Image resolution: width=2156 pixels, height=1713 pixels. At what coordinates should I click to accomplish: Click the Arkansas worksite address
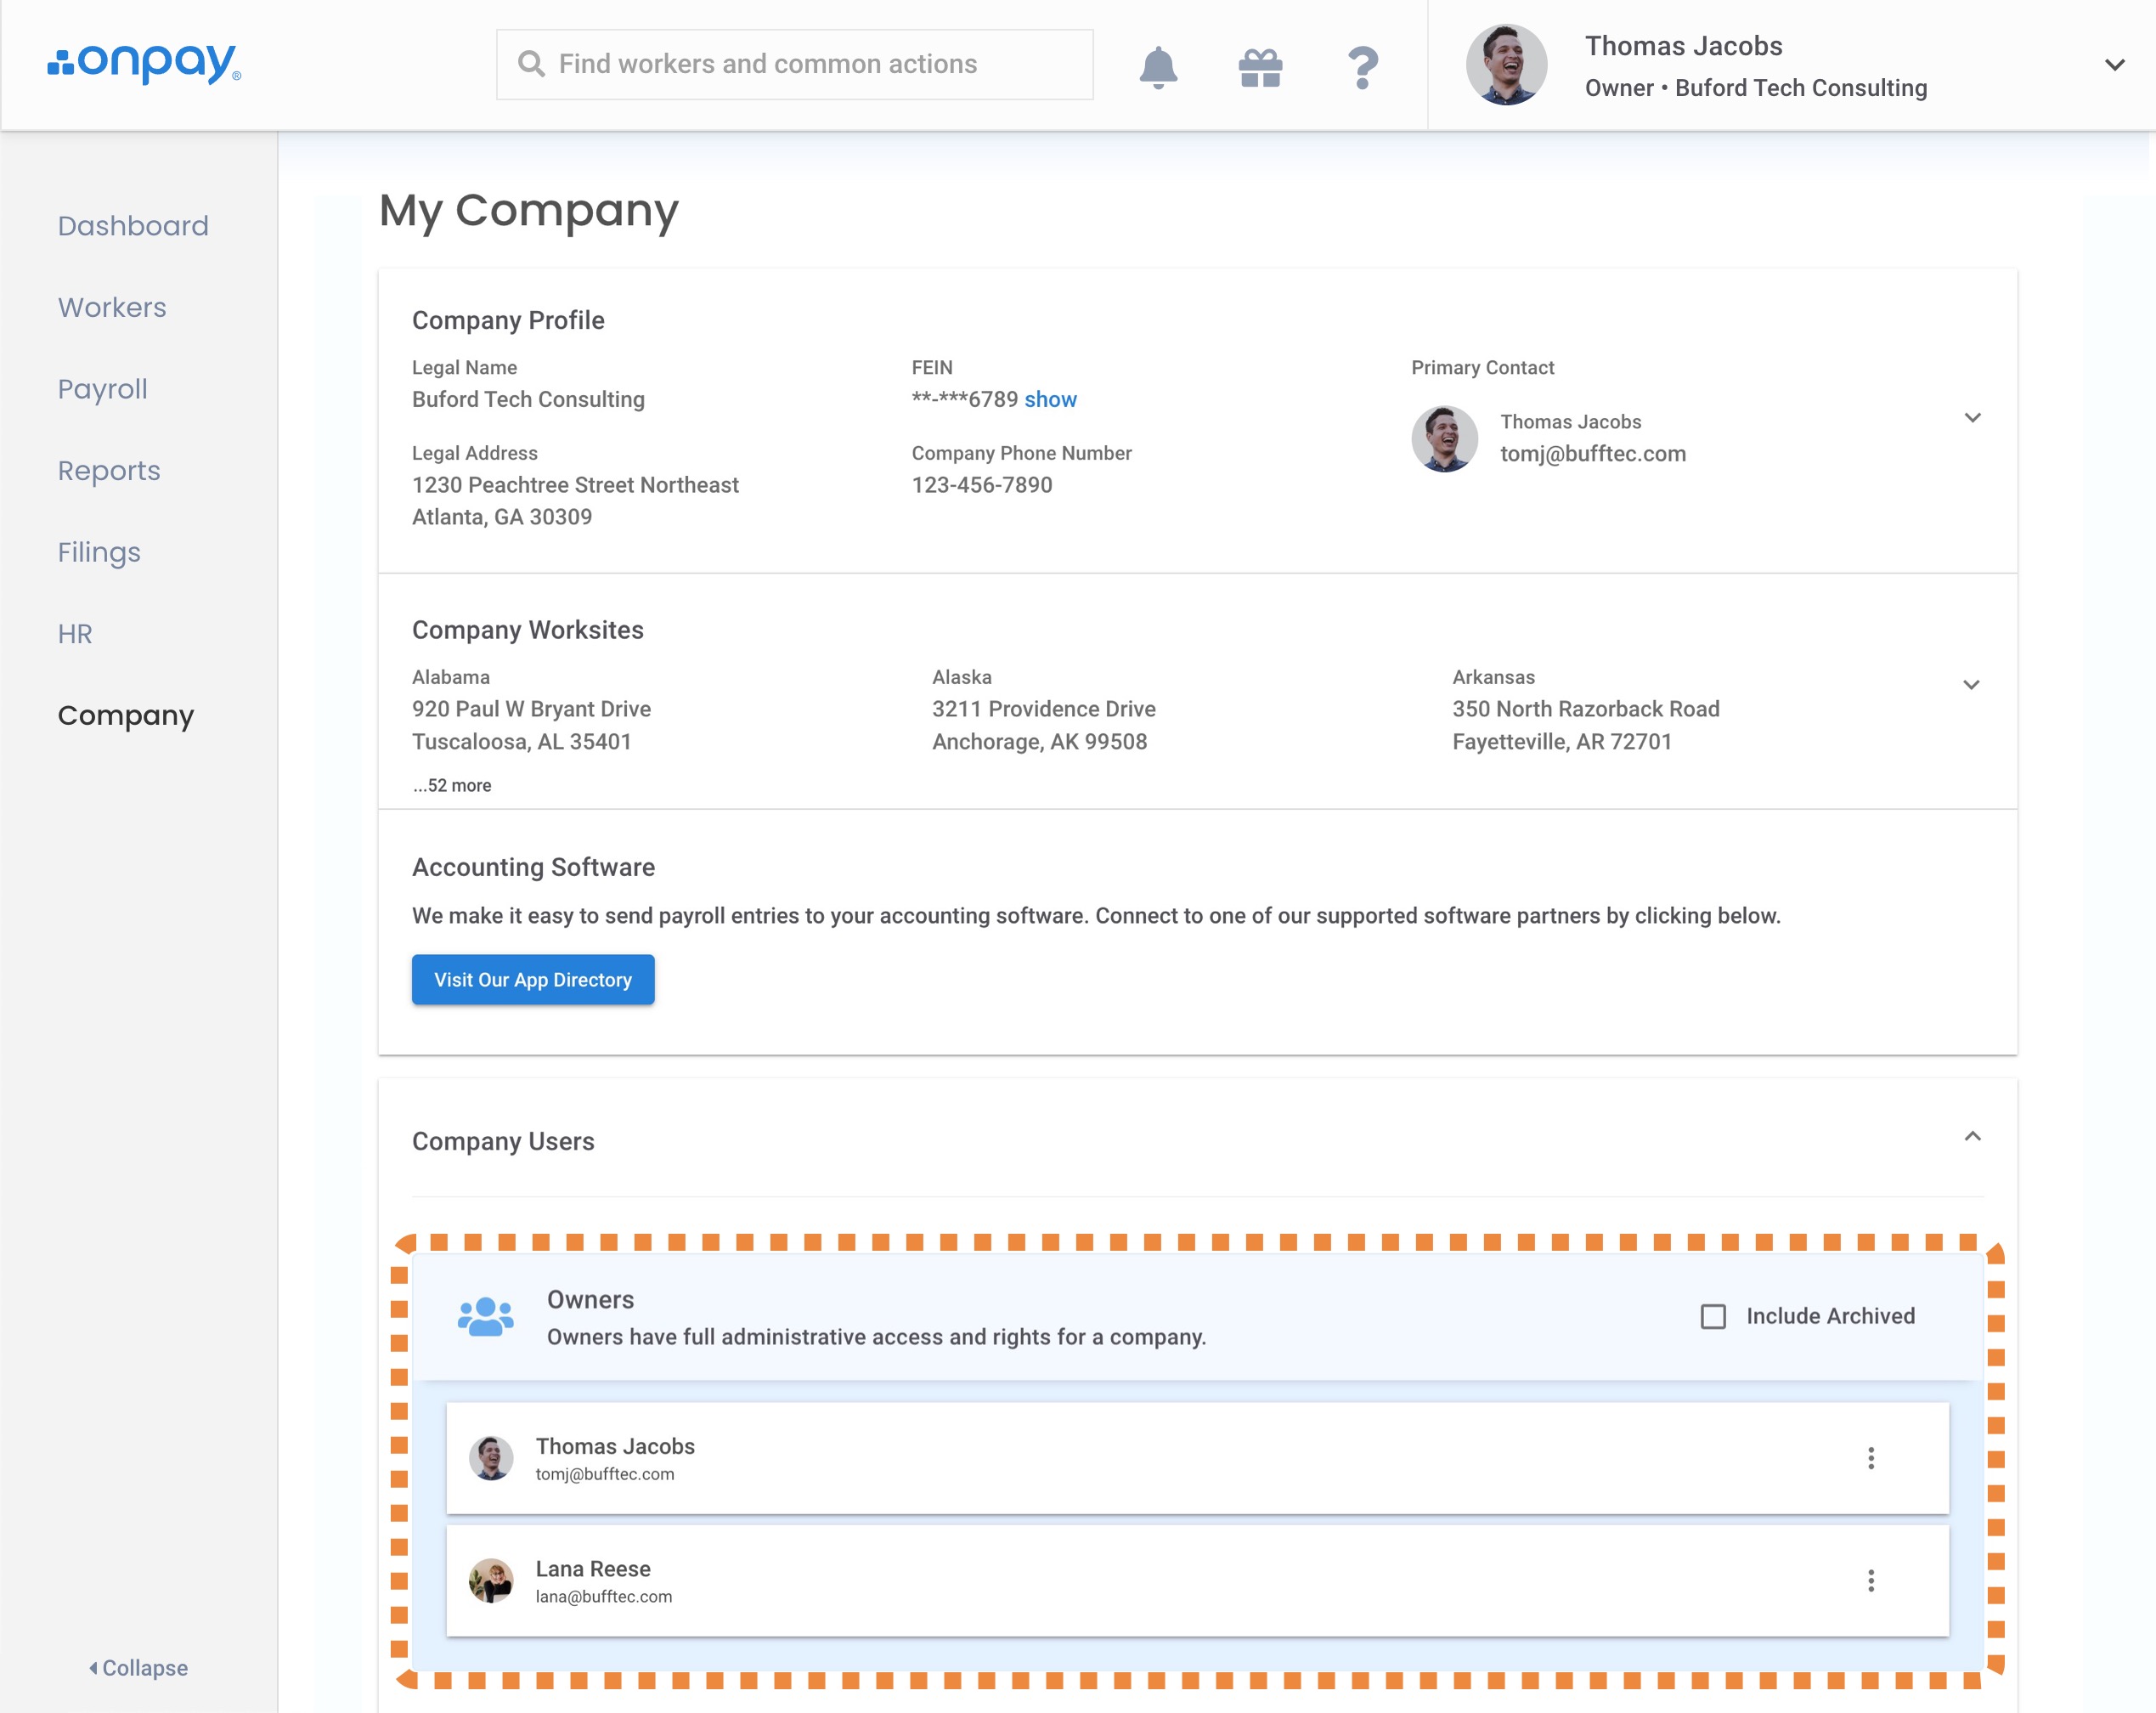1586,725
